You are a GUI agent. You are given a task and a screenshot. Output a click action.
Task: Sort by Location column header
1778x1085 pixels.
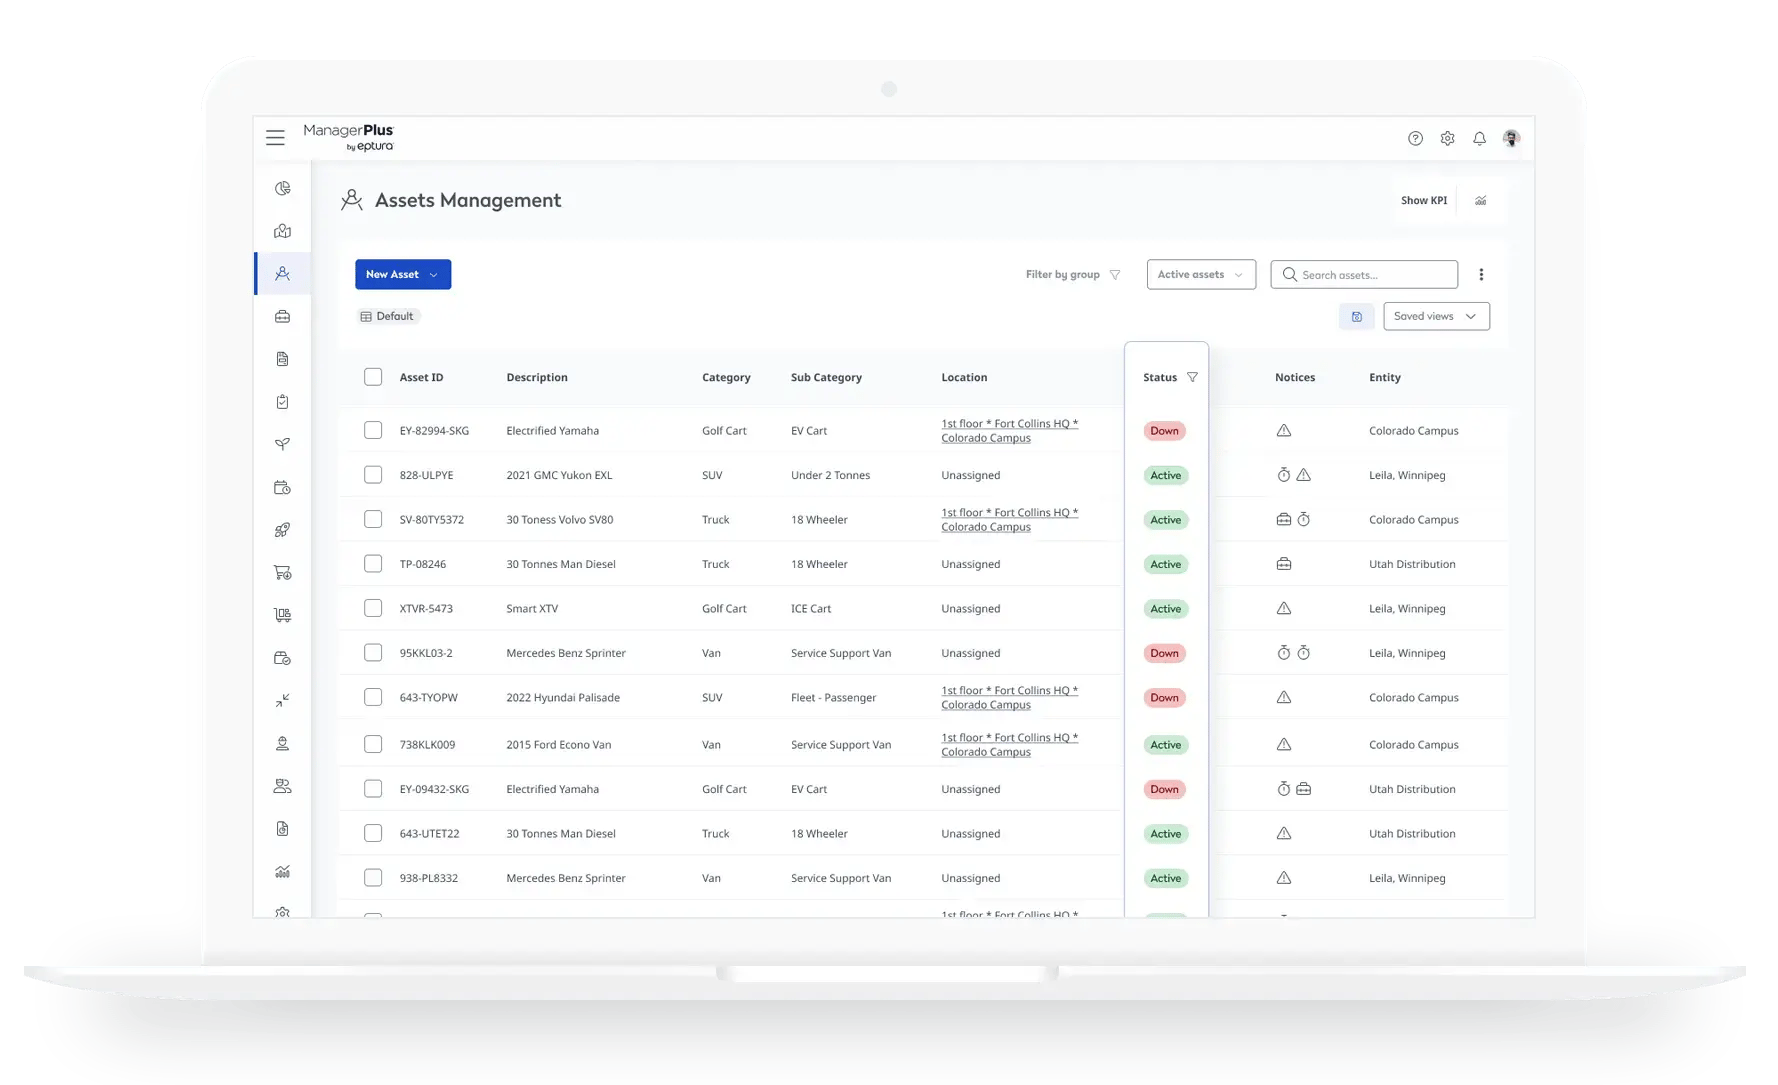(964, 377)
